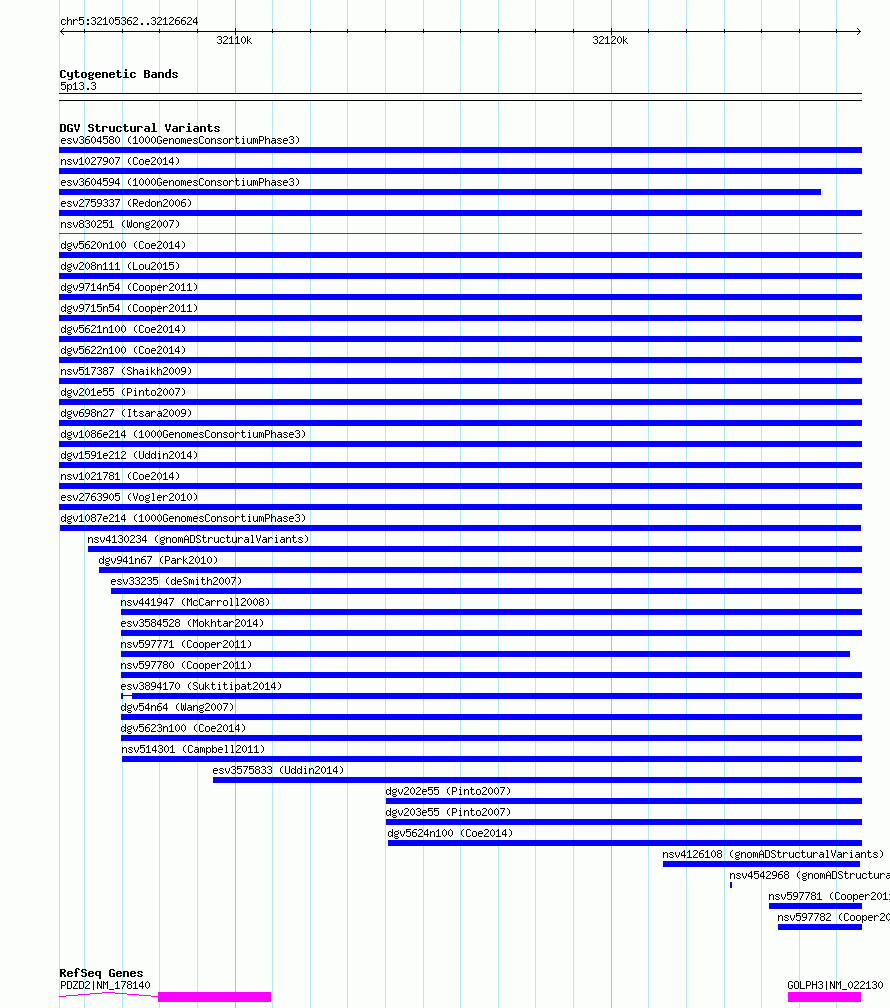
Task: Open dgv1591e212 (Uddin2014) entry
Action: pos(129,455)
